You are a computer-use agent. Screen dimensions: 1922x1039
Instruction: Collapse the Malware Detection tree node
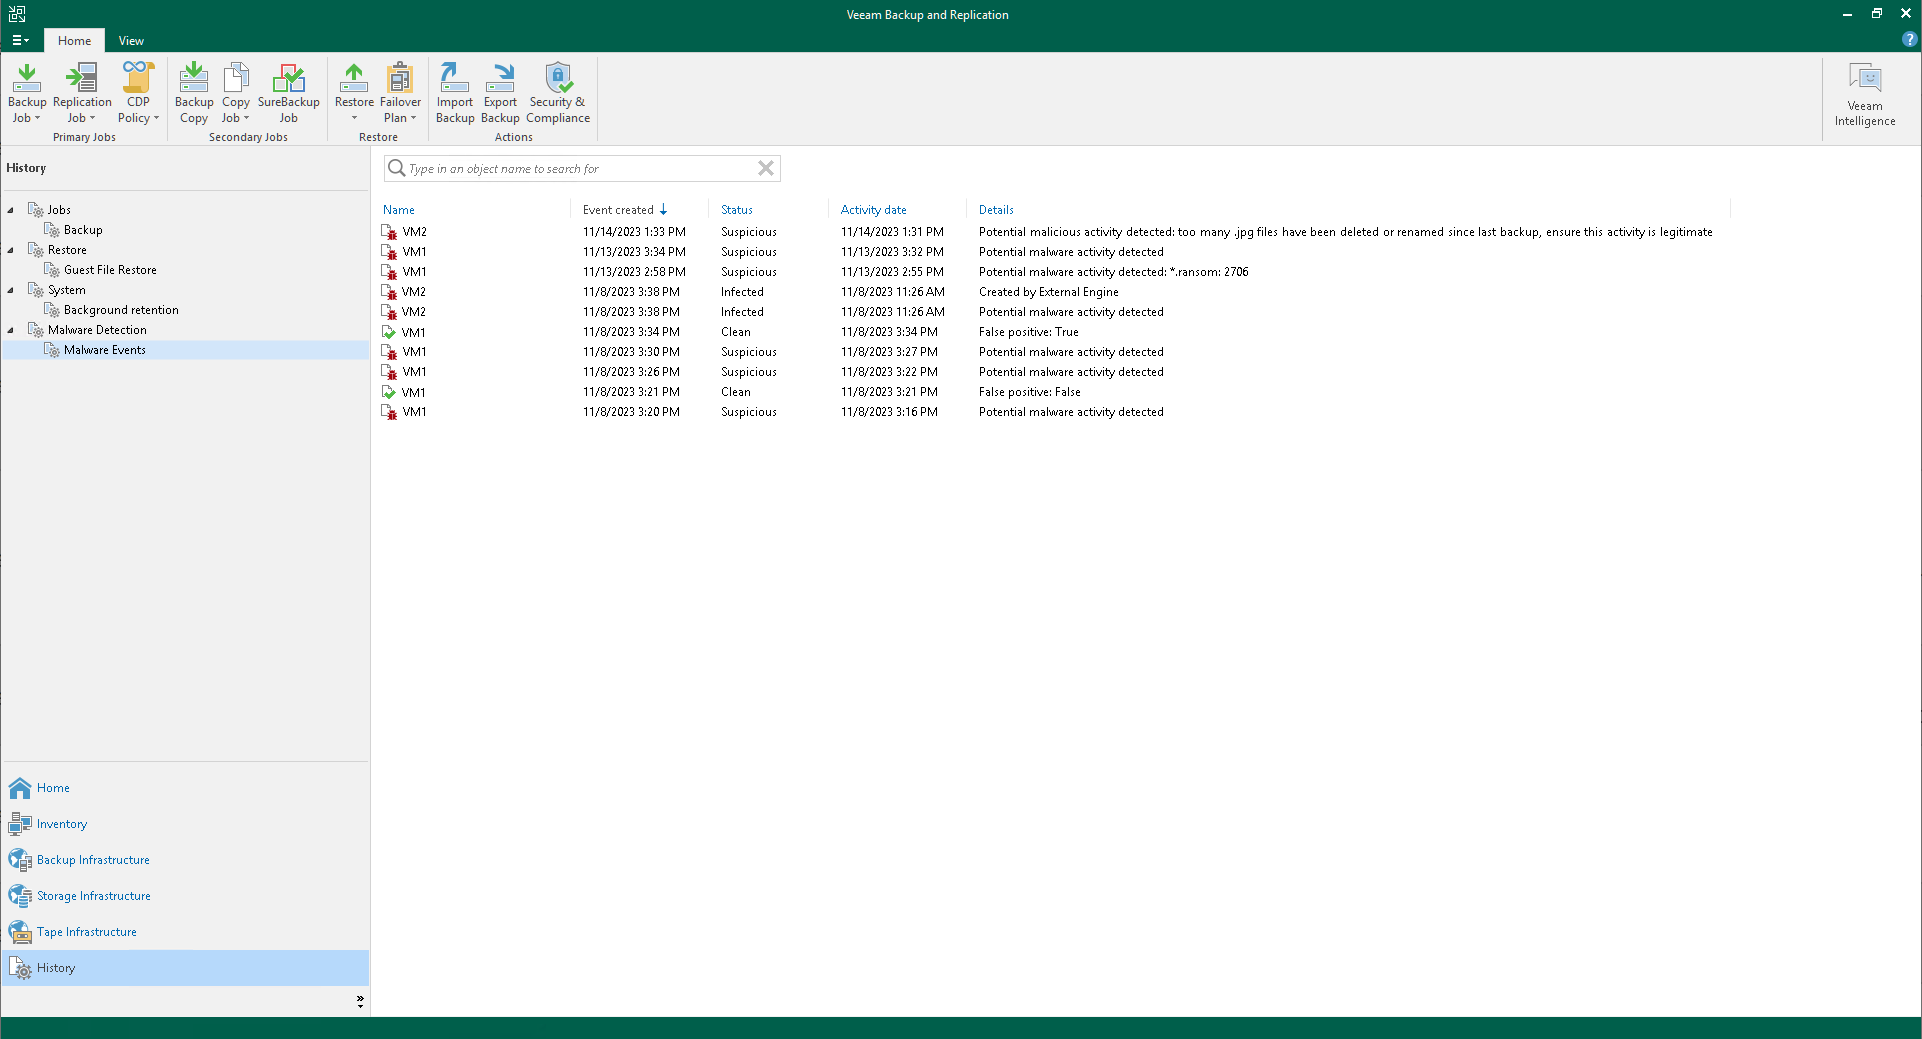pyautogui.click(x=11, y=330)
